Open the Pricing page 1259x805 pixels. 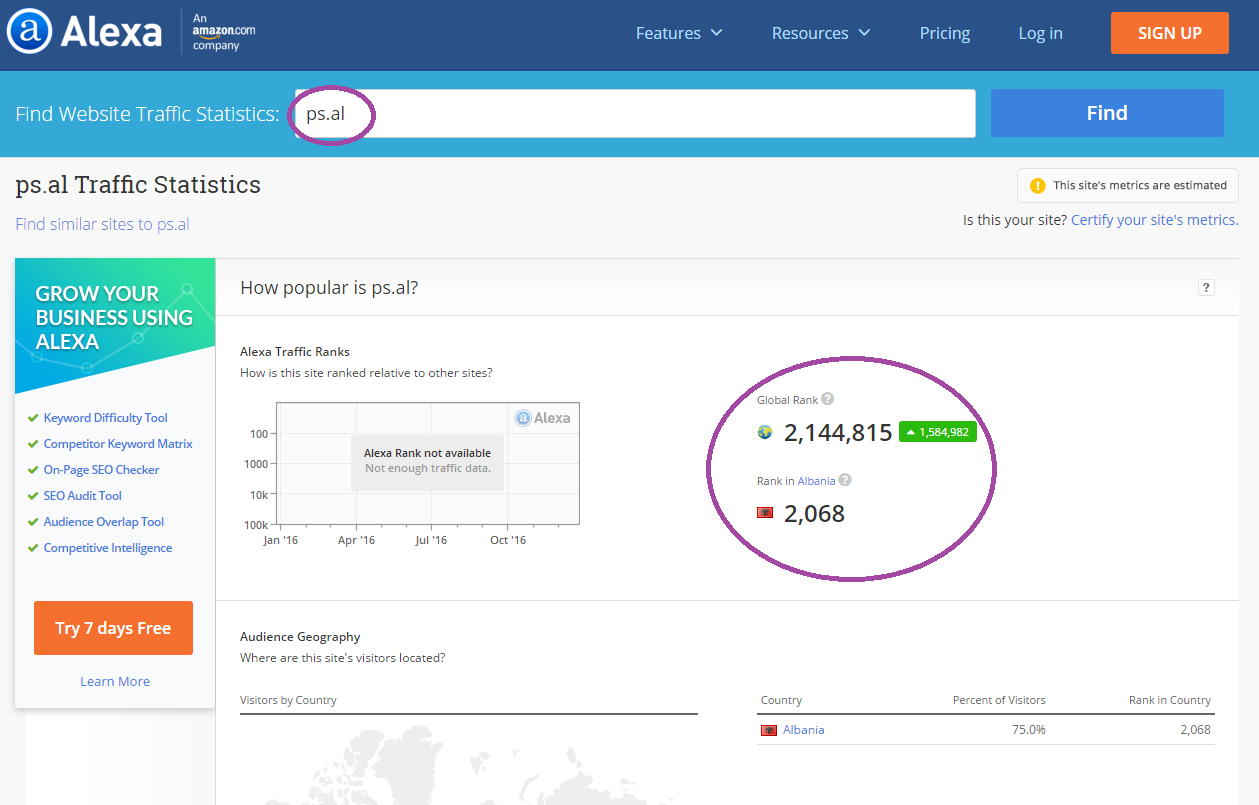(944, 33)
